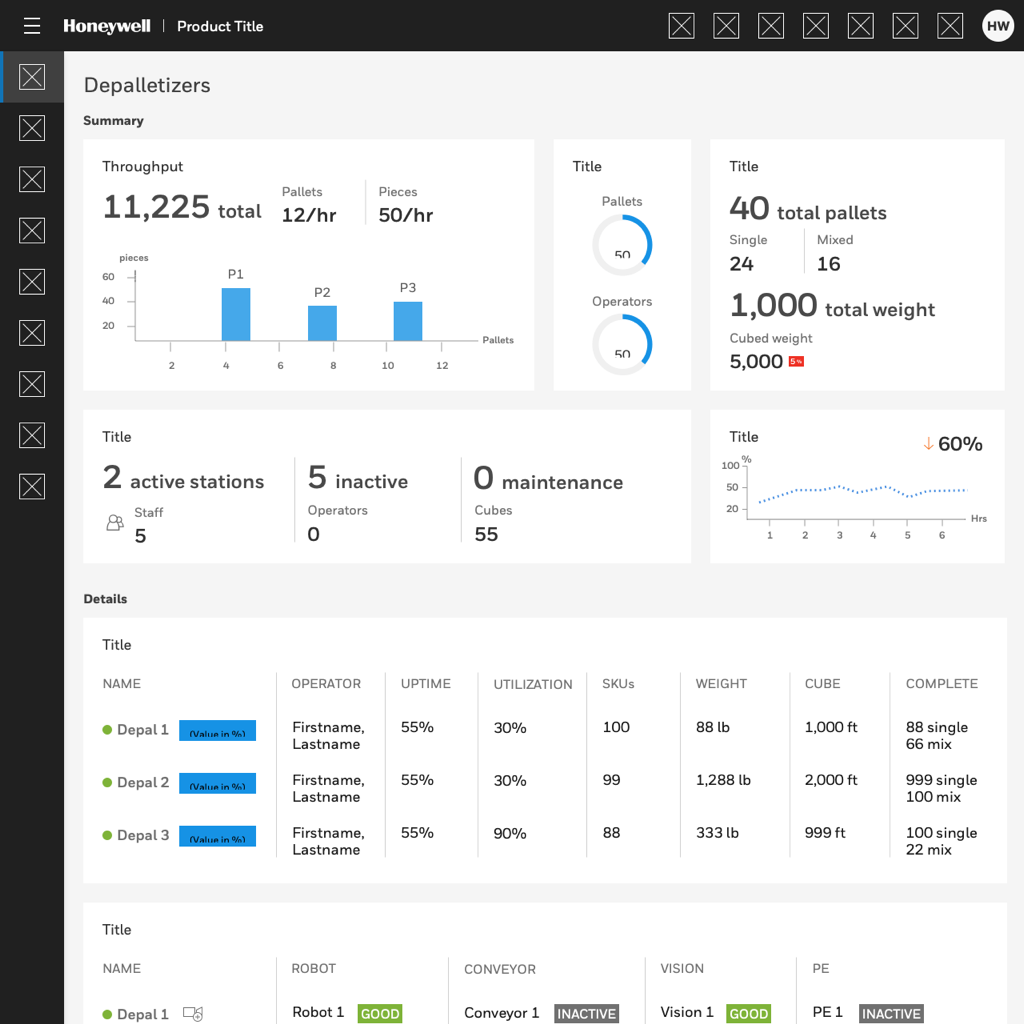Viewport: 1024px width, 1024px height.
Task: Click the UTILIZATION column header
Action: pyautogui.click(x=533, y=684)
